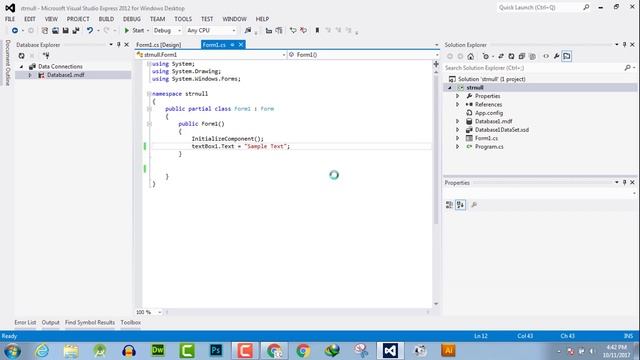Open the Document Outline side tab

[x=7, y=62]
